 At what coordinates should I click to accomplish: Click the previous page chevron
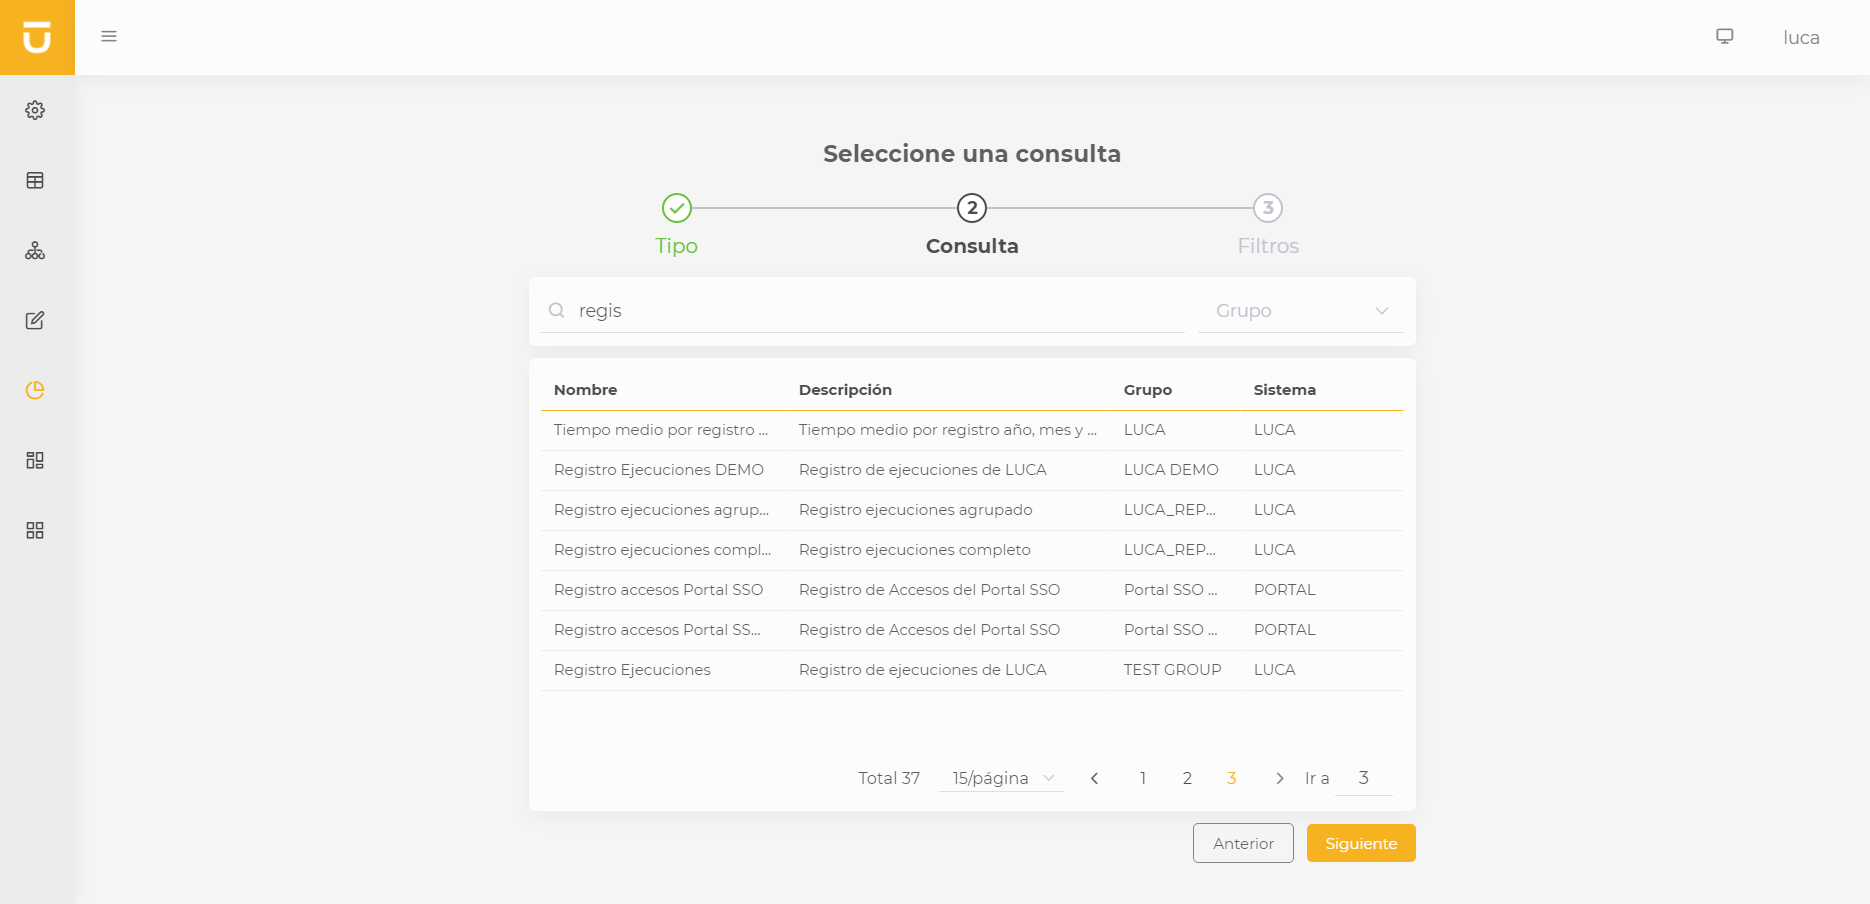tap(1094, 777)
